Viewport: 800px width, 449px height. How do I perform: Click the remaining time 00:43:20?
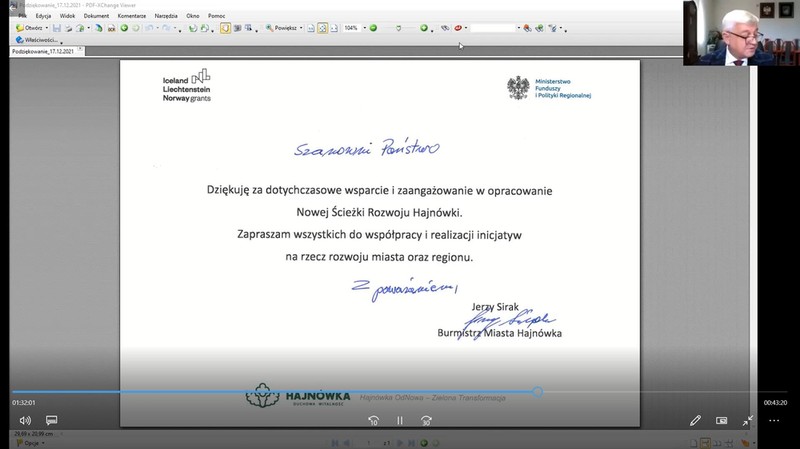click(776, 403)
